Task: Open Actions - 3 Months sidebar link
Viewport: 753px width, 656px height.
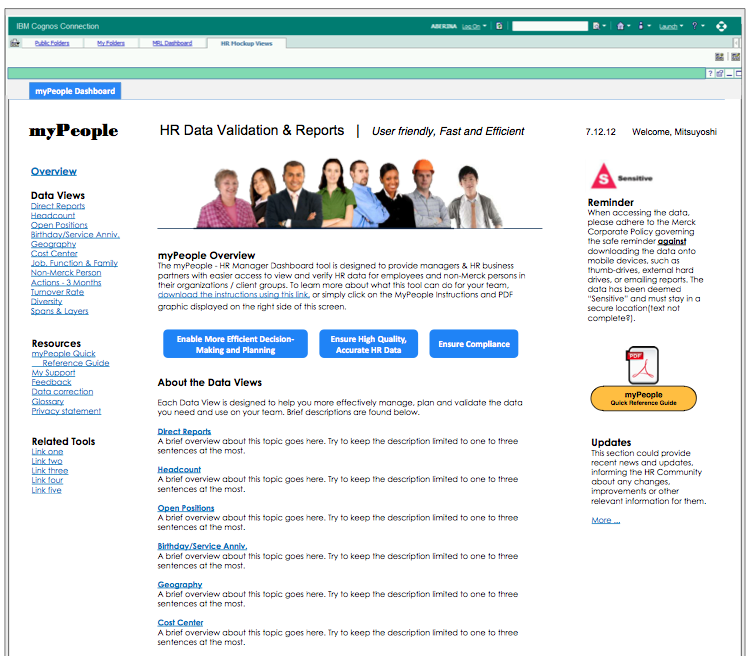Action: point(66,283)
